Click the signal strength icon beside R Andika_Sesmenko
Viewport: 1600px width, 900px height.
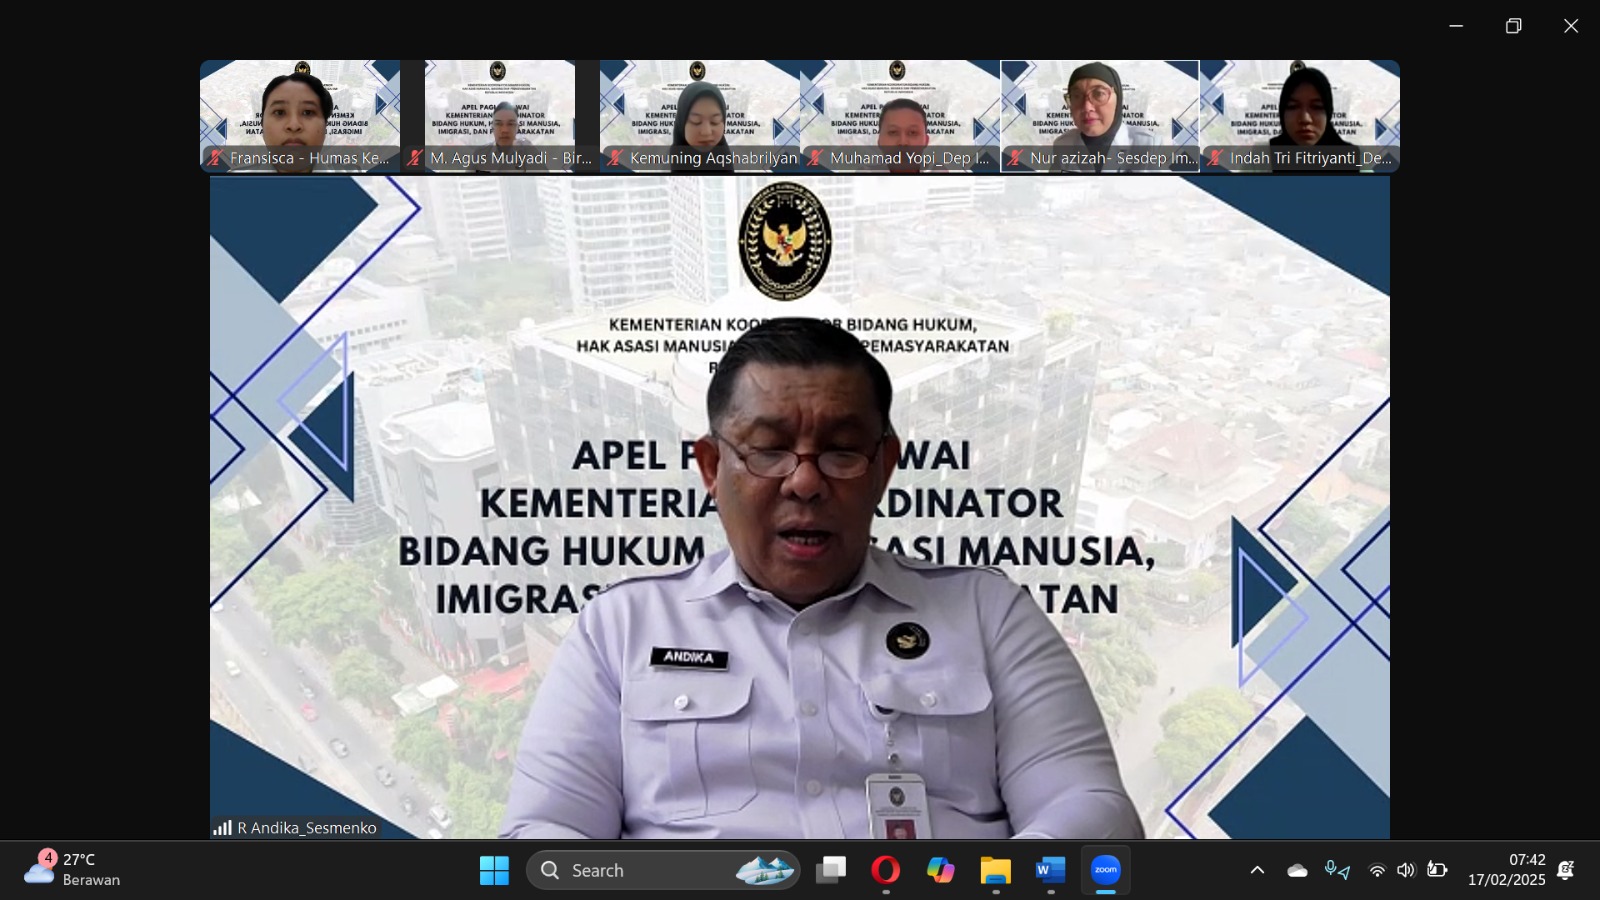point(222,828)
